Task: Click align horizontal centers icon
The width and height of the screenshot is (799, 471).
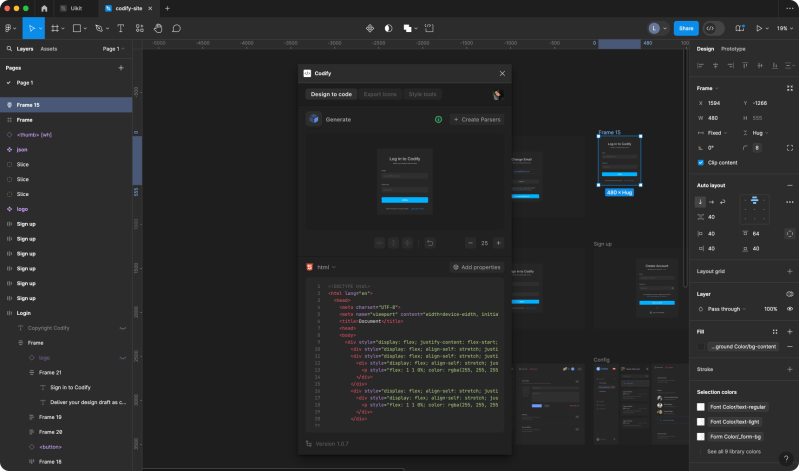Action: (x=715, y=66)
